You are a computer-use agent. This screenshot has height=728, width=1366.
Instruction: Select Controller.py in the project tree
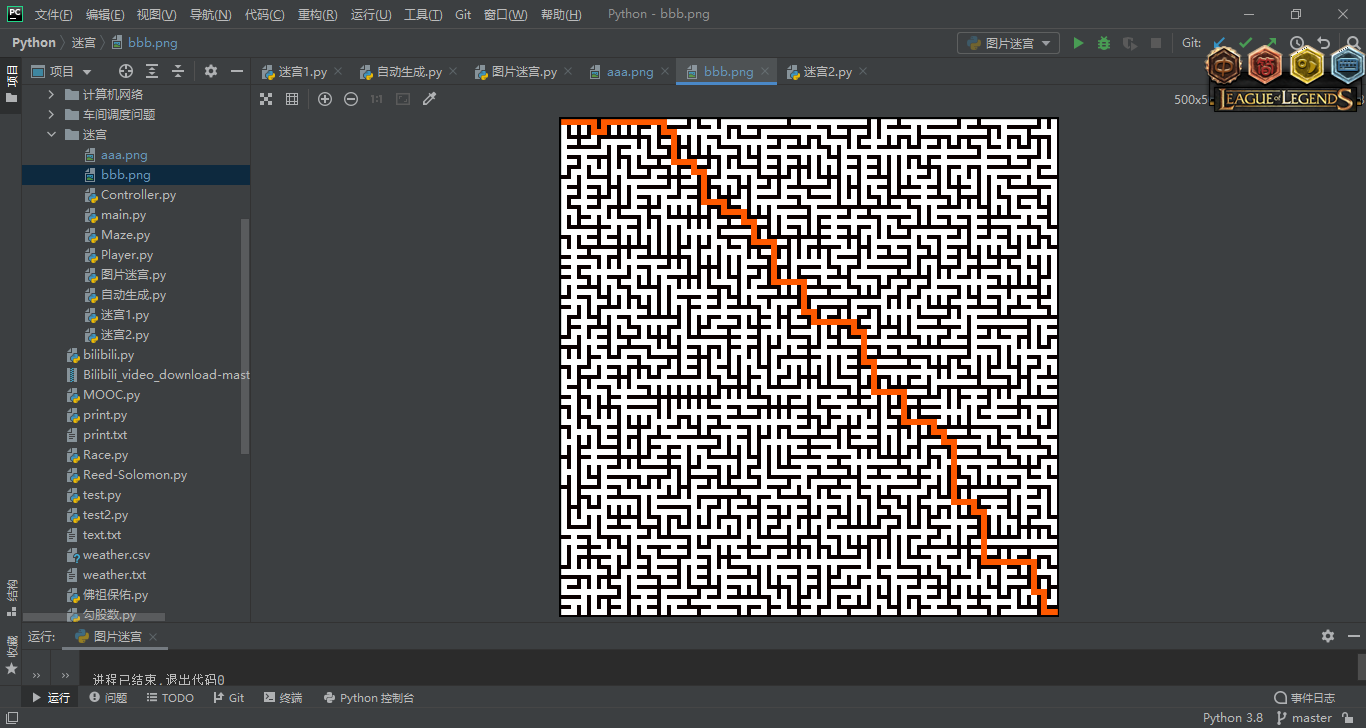point(138,195)
